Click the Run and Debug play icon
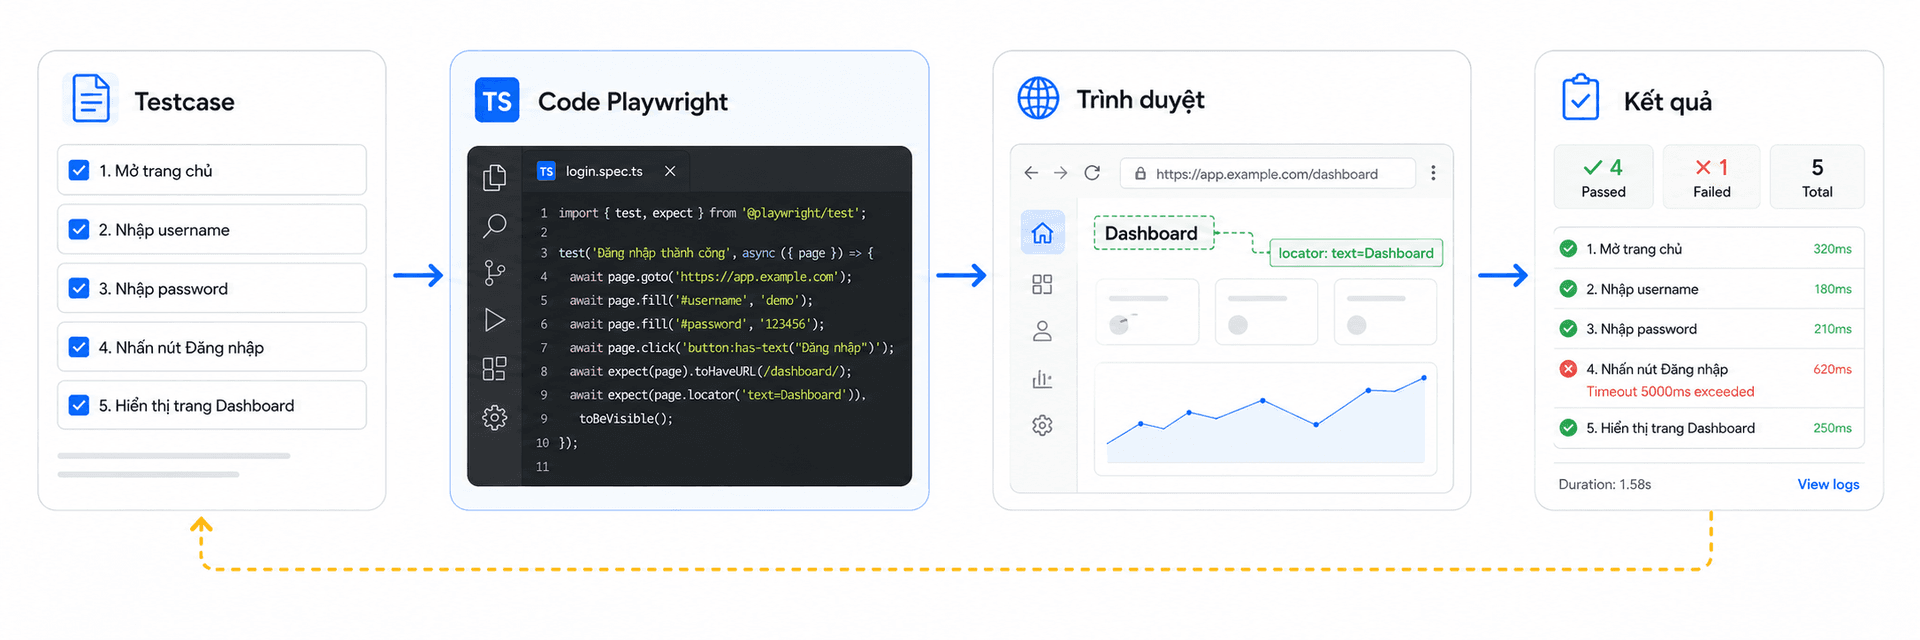Screen dimensions: 1920x640 tap(494, 320)
